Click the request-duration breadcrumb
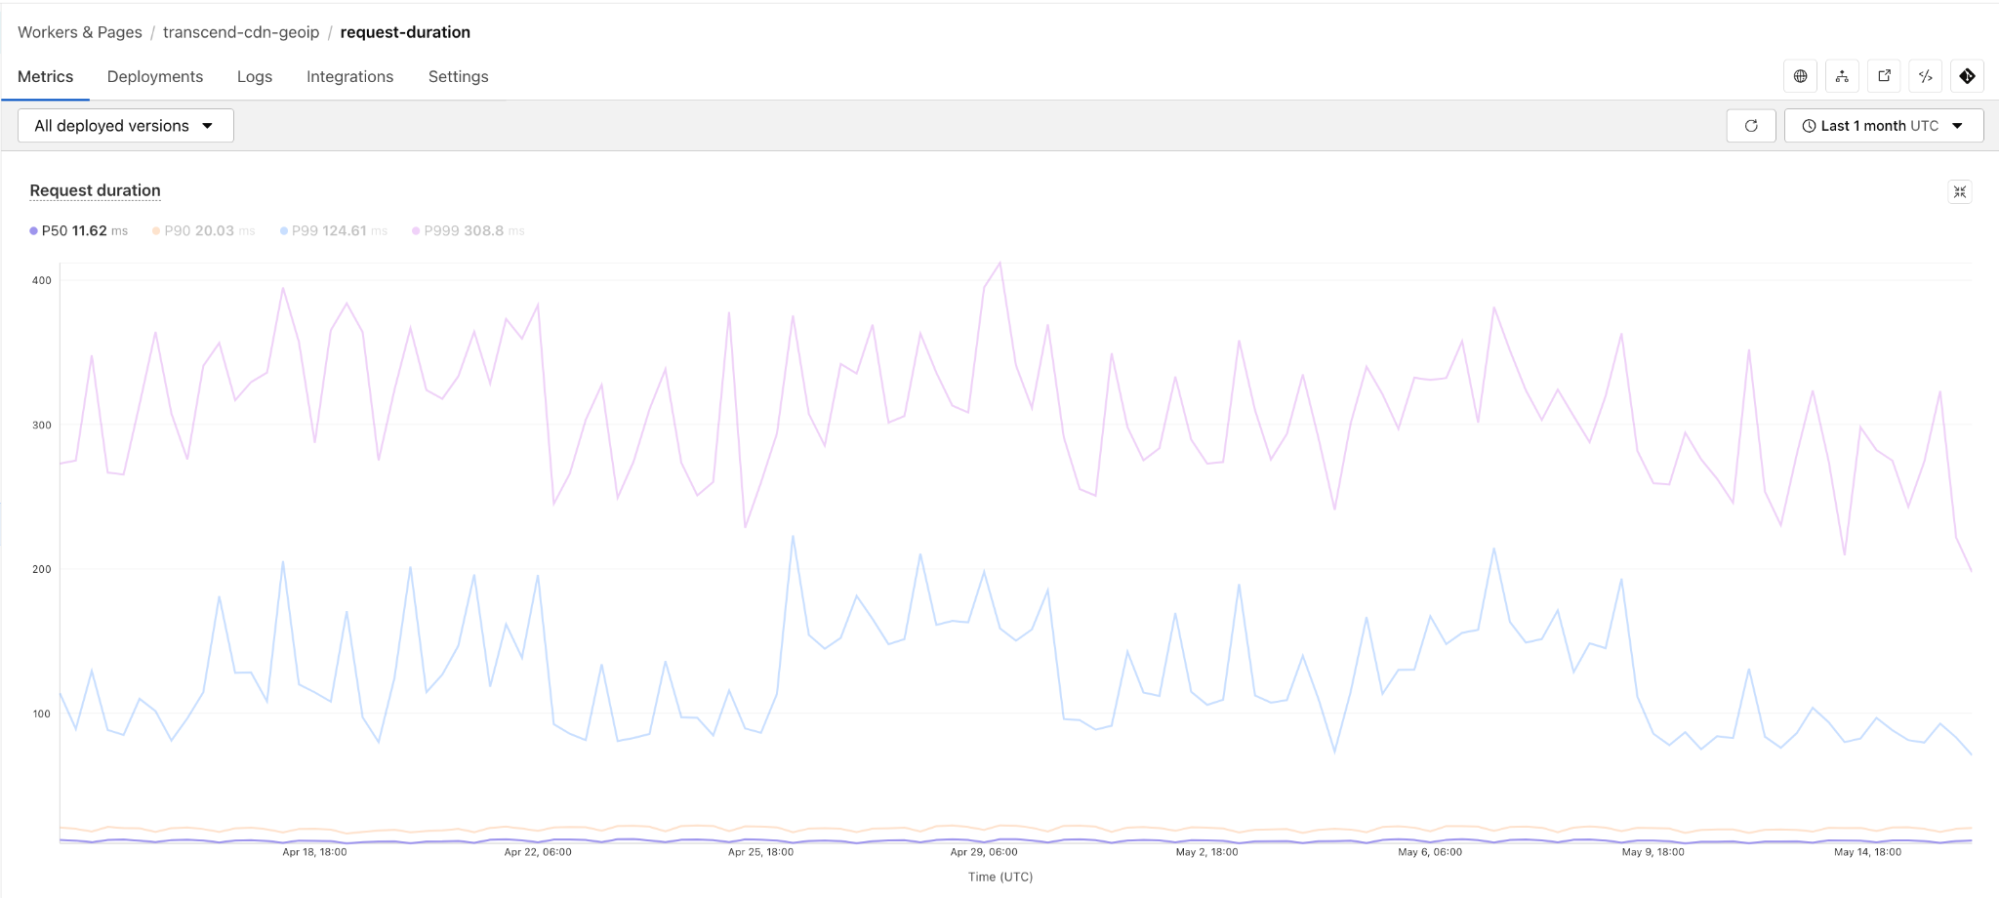1999x898 pixels. point(405,32)
